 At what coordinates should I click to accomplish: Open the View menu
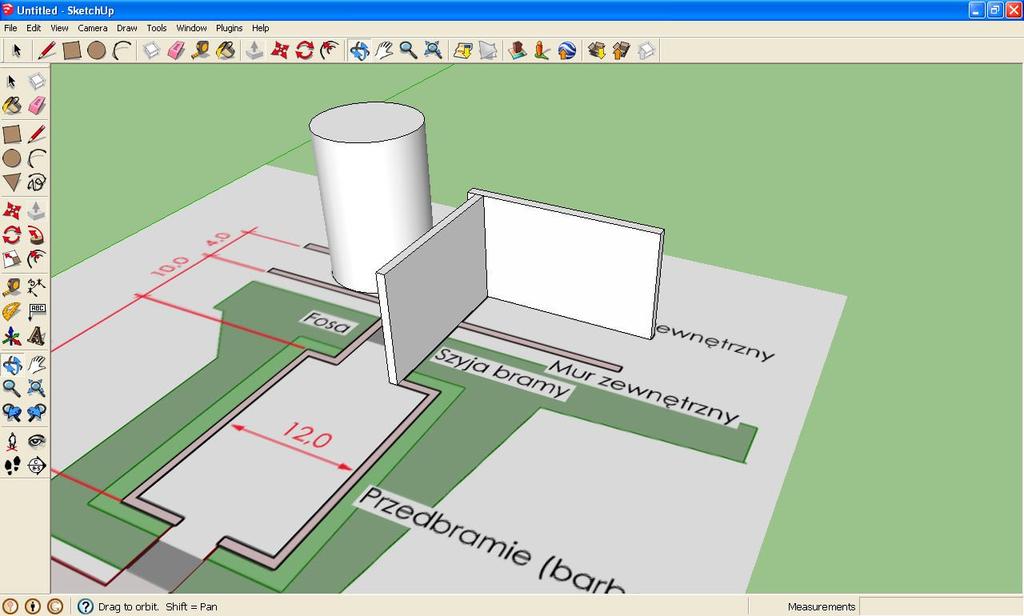59,28
